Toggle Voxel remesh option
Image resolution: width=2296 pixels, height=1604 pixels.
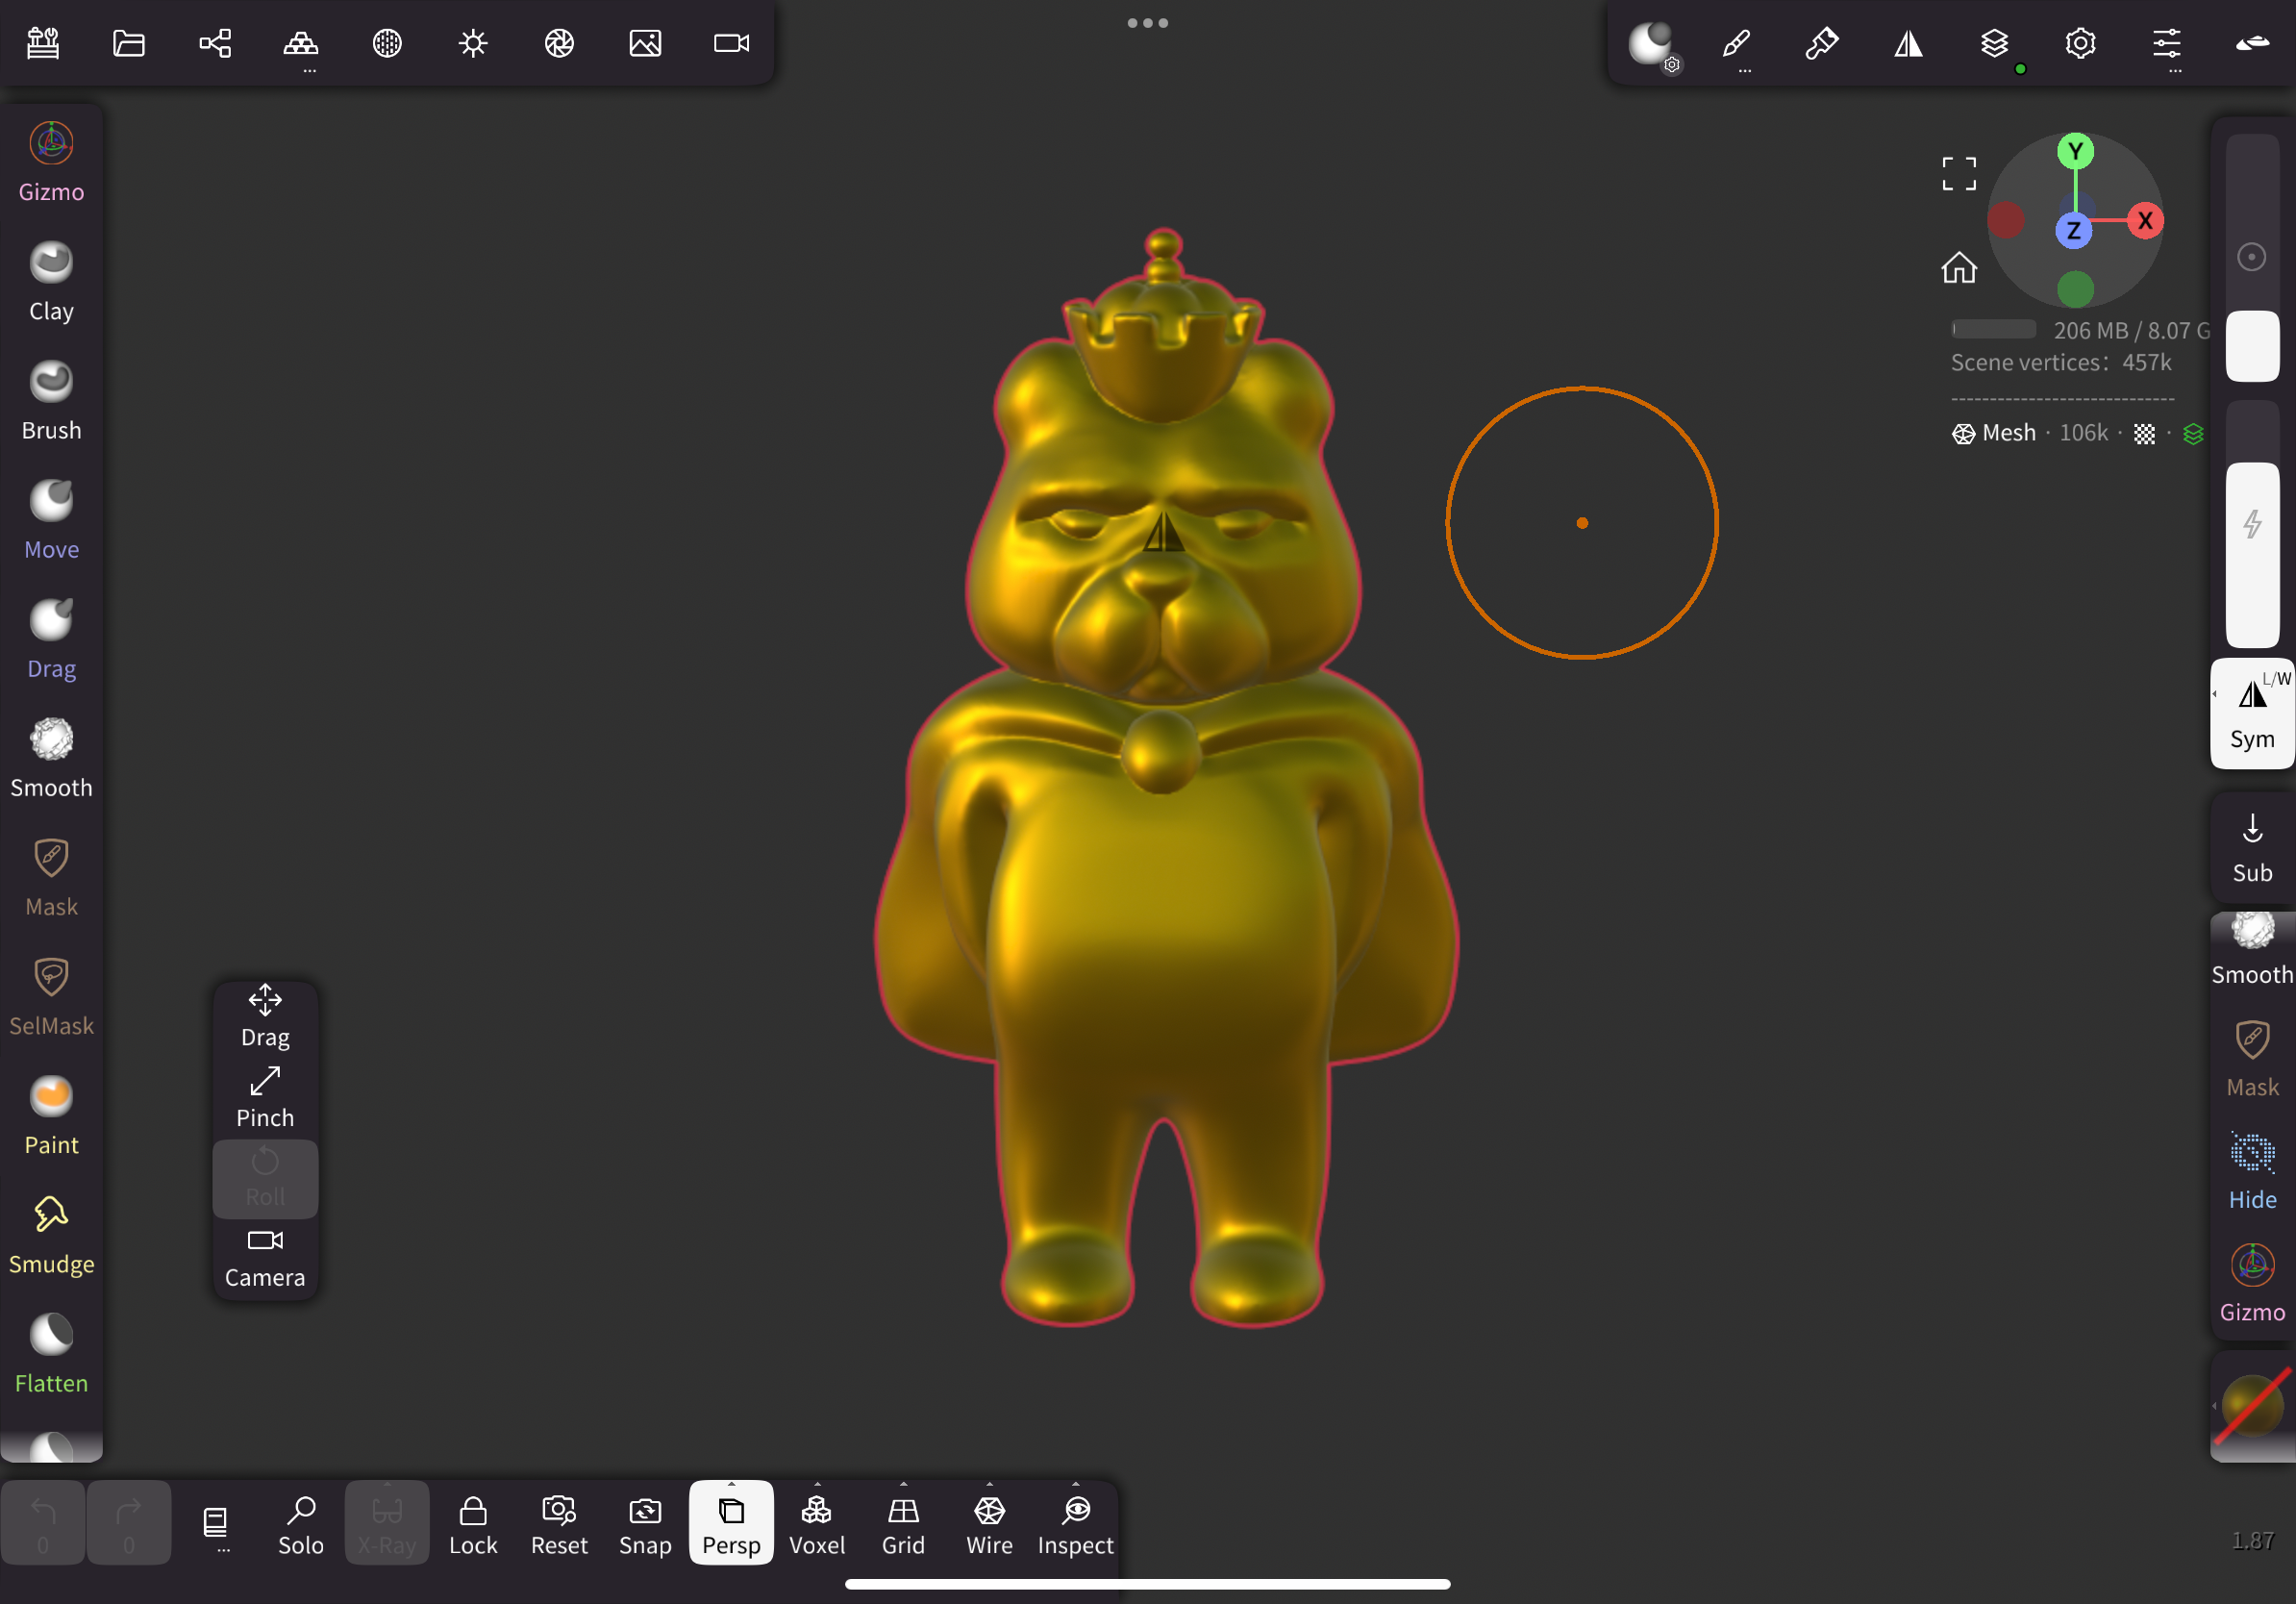pyautogui.click(x=817, y=1522)
